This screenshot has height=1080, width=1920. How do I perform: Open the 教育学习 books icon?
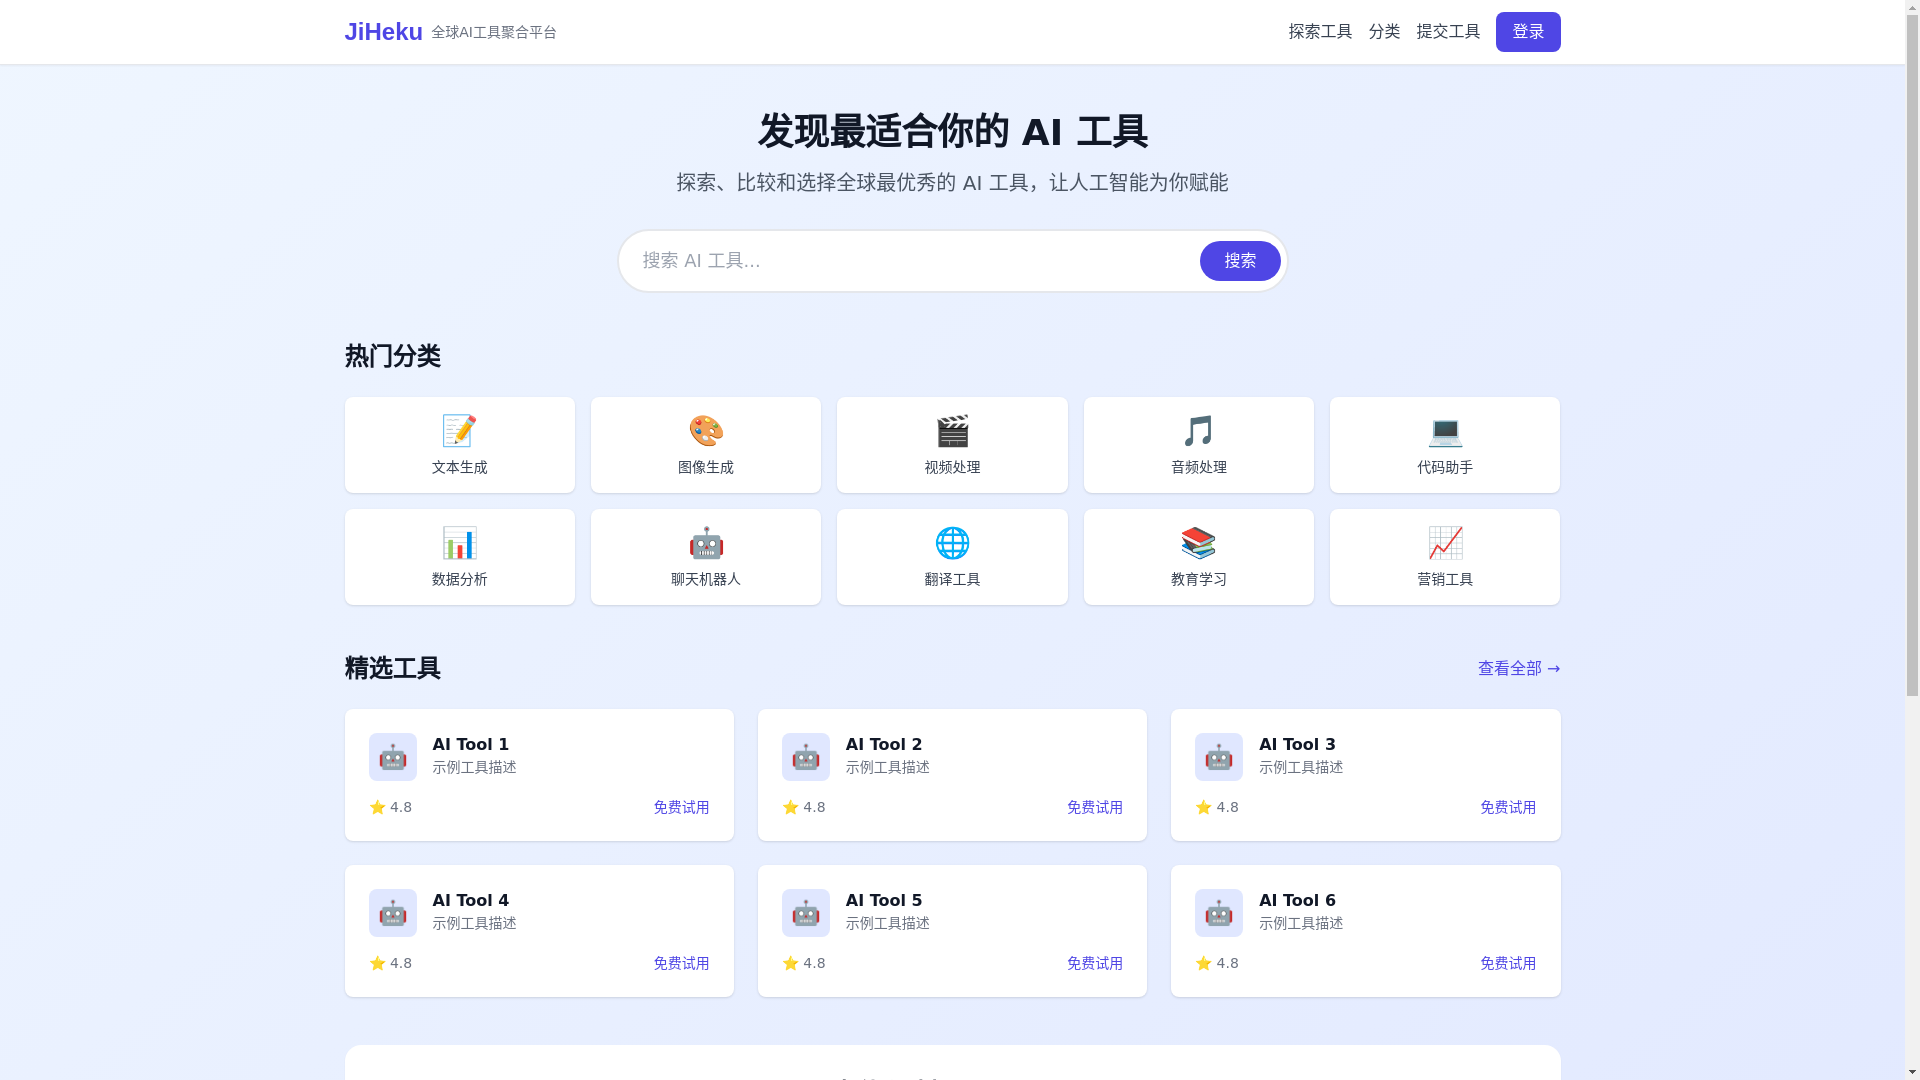1198,543
